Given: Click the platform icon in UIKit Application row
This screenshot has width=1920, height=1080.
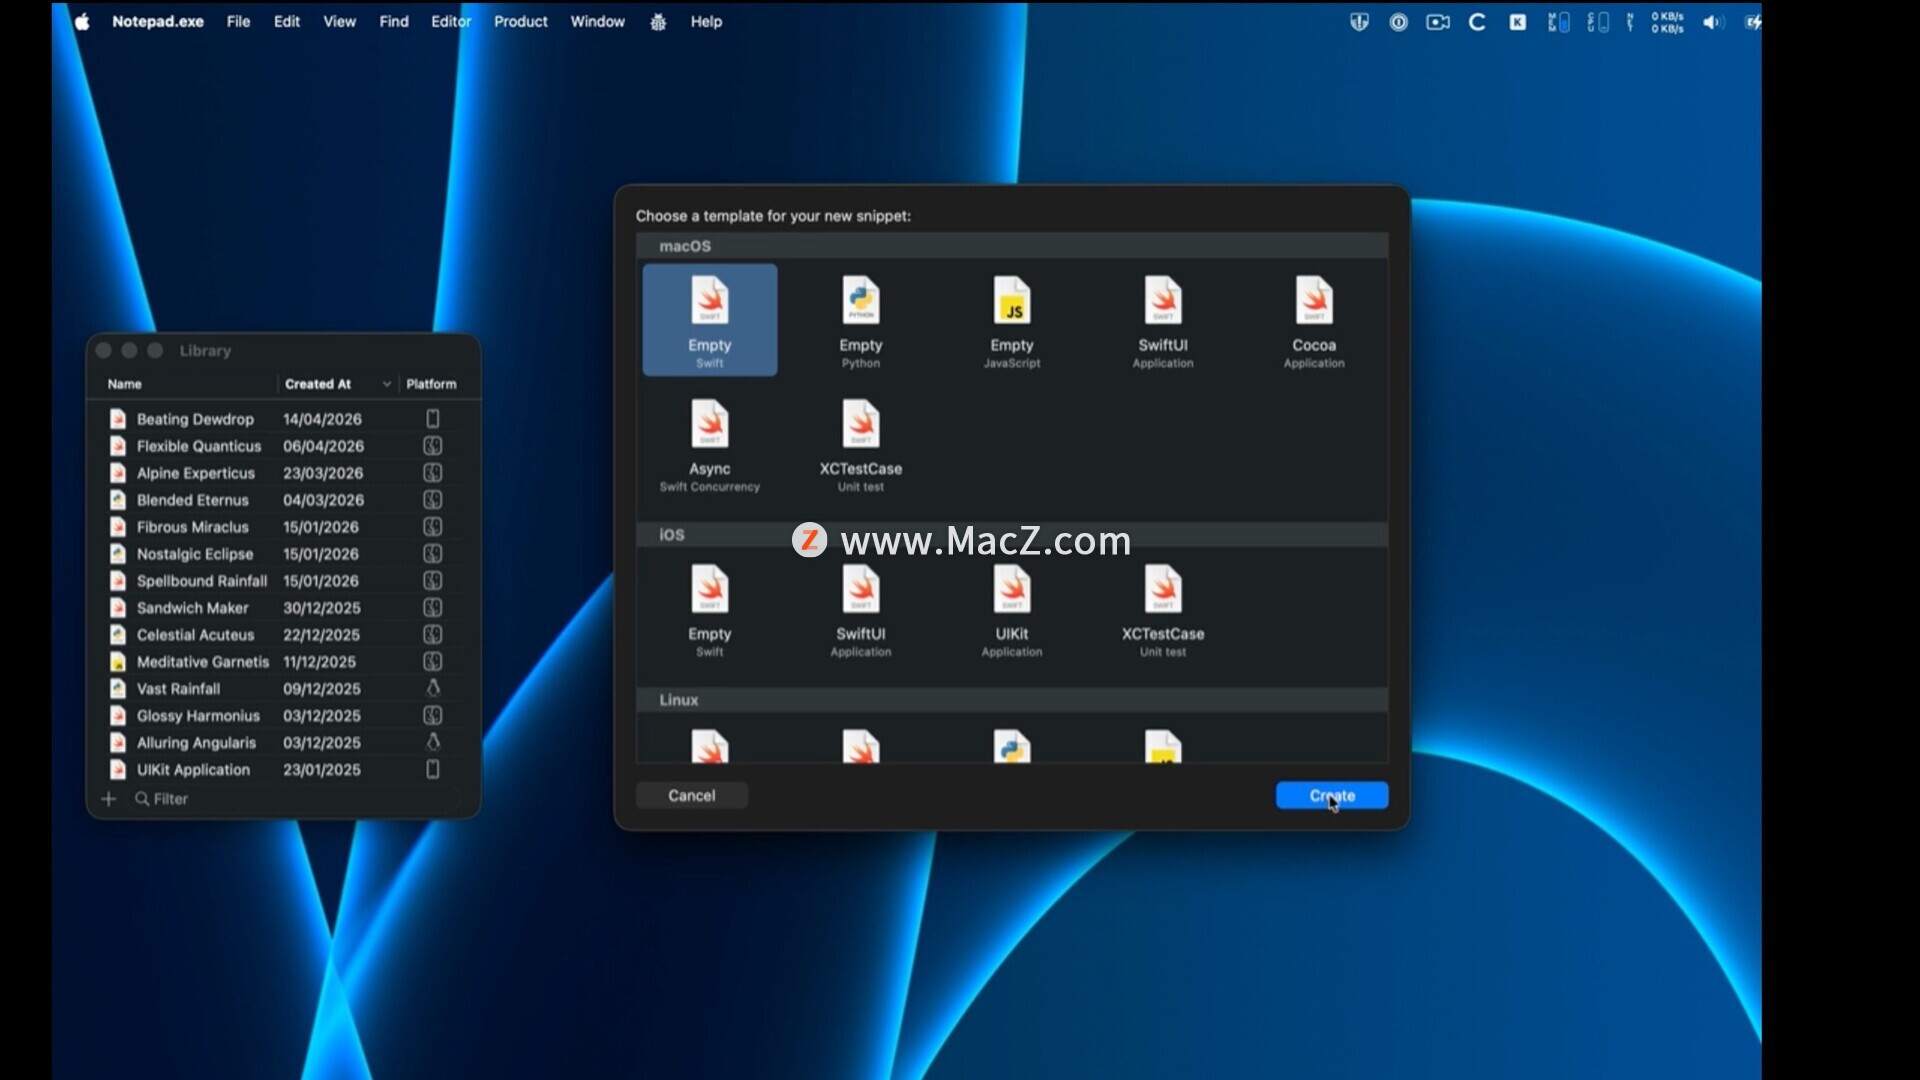Looking at the screenshot, I should pos(433,769).
